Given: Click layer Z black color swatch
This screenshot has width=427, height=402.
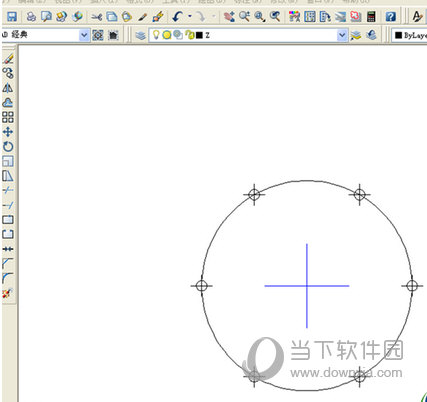Looking at the screenshot, I should 199,35.
